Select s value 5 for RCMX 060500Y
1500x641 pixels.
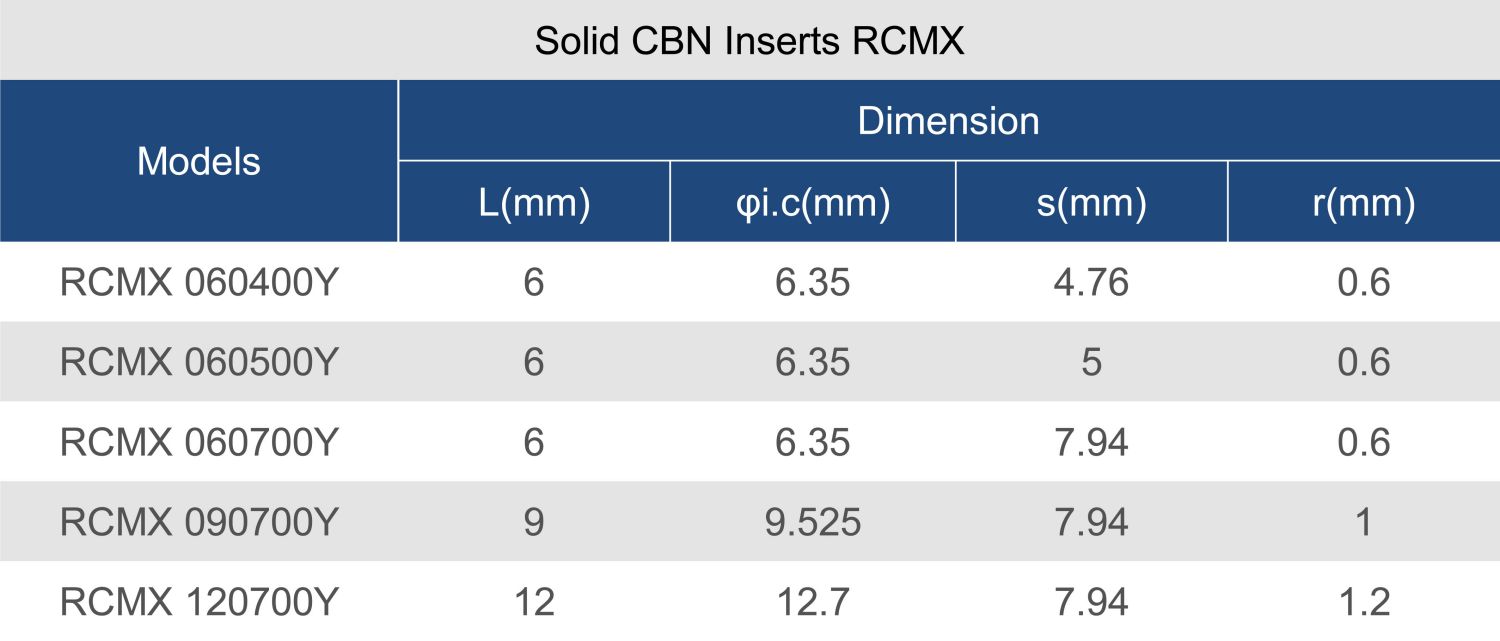click(x=1091, y=362)
